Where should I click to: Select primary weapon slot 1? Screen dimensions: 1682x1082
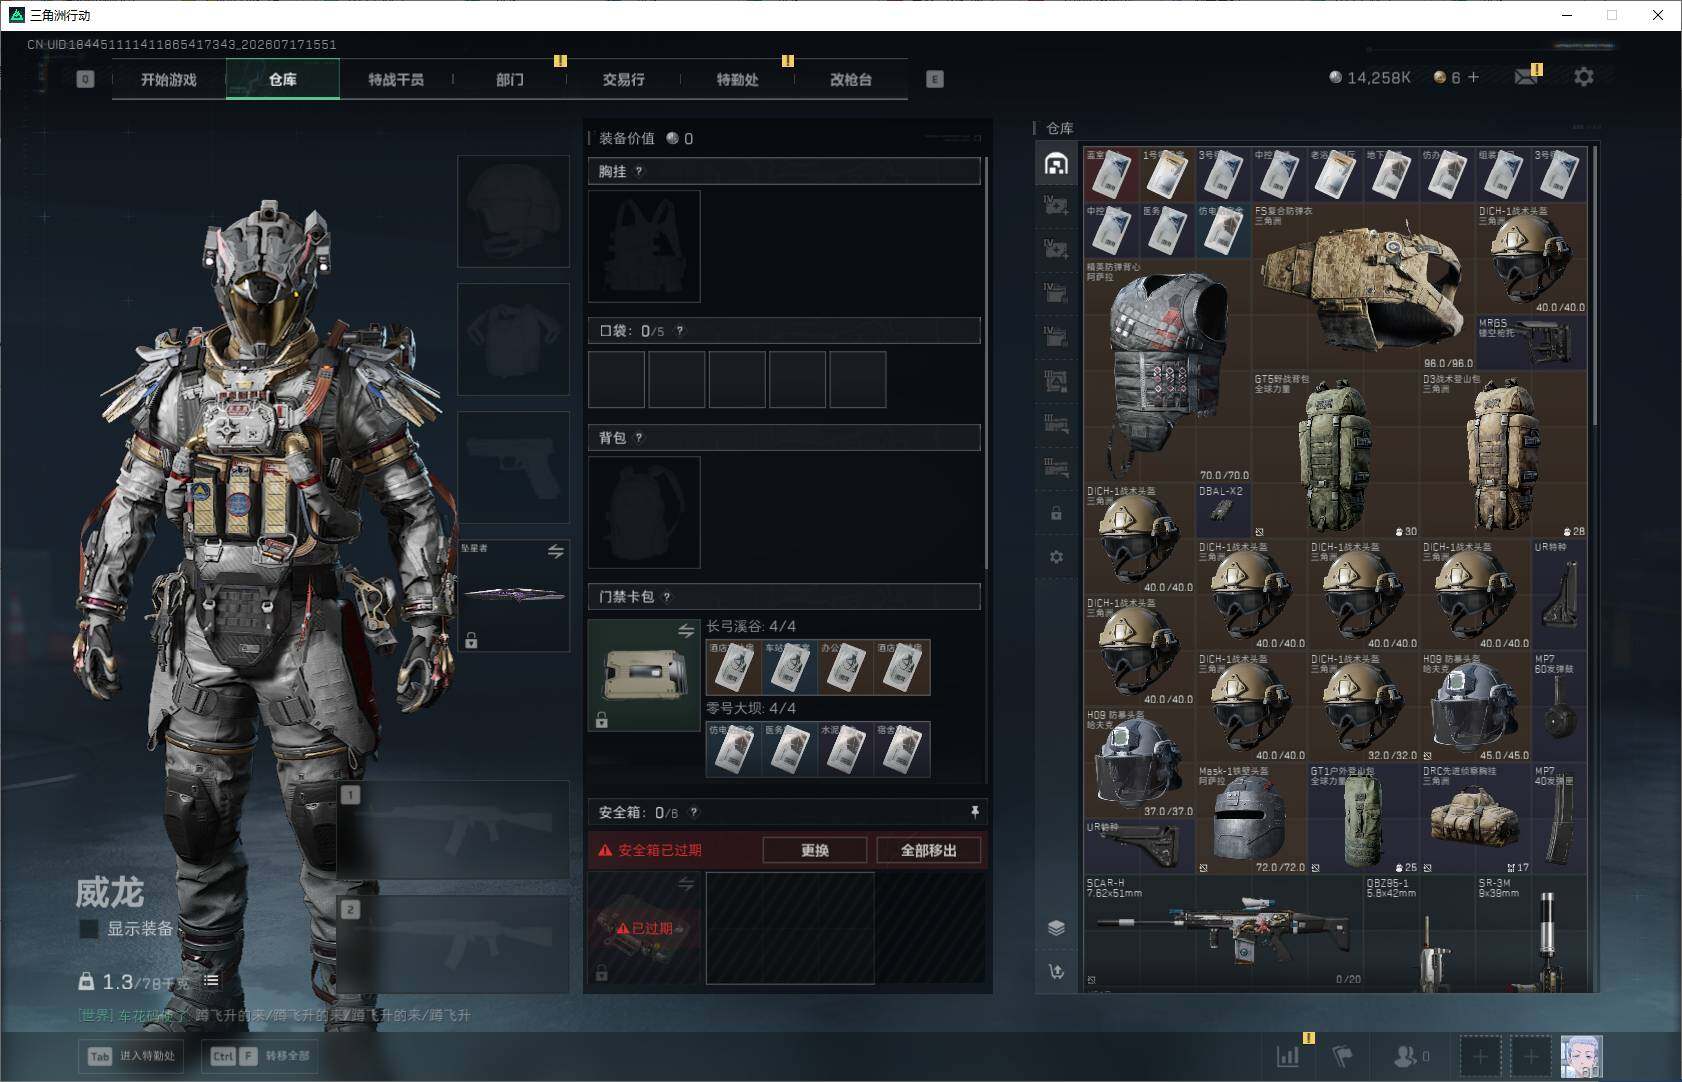click(x=454, y=830)
